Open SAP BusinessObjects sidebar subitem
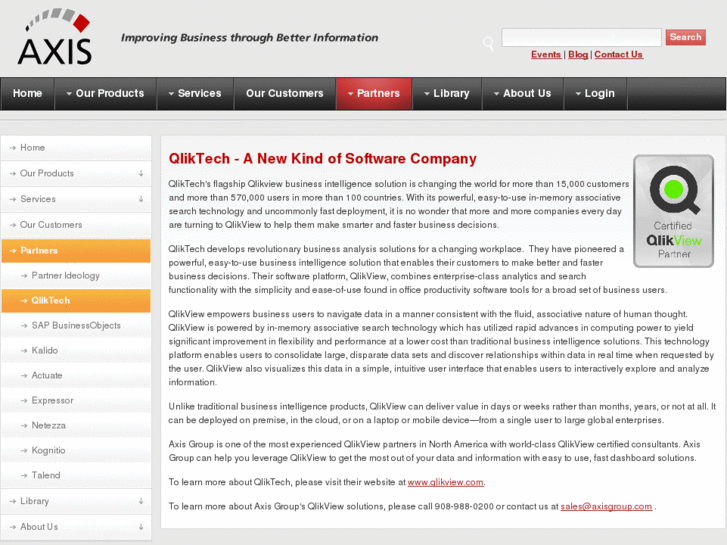The width and height of the screenshot is (727, 545). click(76, 326)
